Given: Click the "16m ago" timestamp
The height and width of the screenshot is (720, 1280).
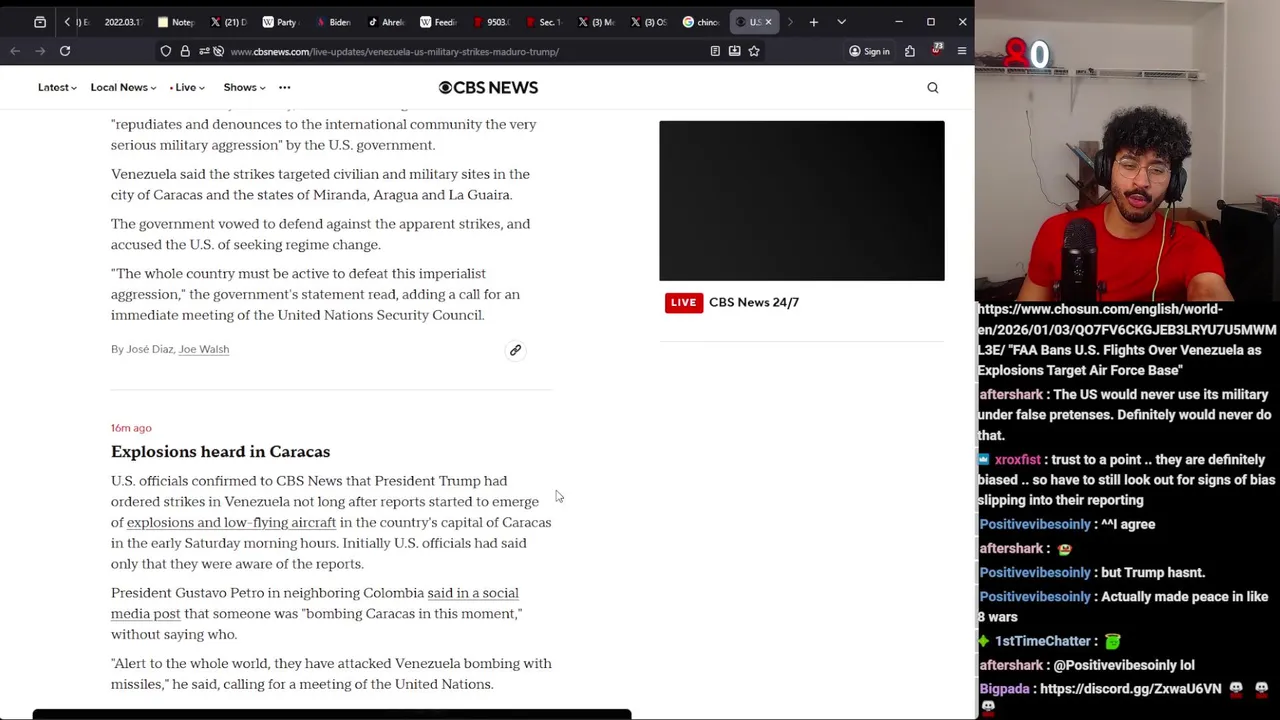Looking at the screenshot, I should [131, 428].
